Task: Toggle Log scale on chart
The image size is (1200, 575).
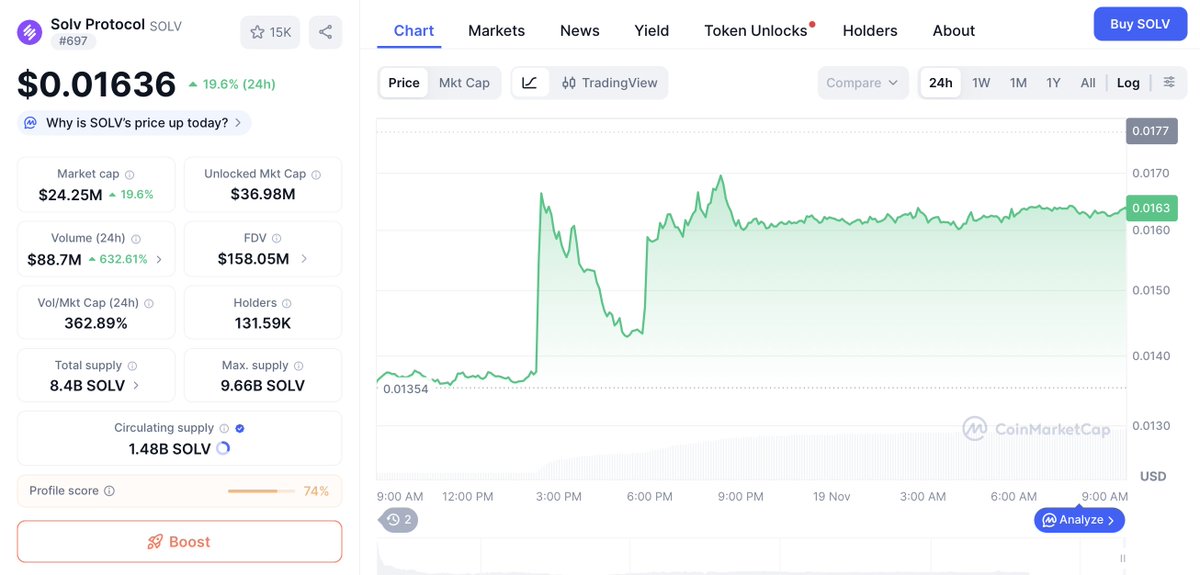Action: pos(1128,83)
